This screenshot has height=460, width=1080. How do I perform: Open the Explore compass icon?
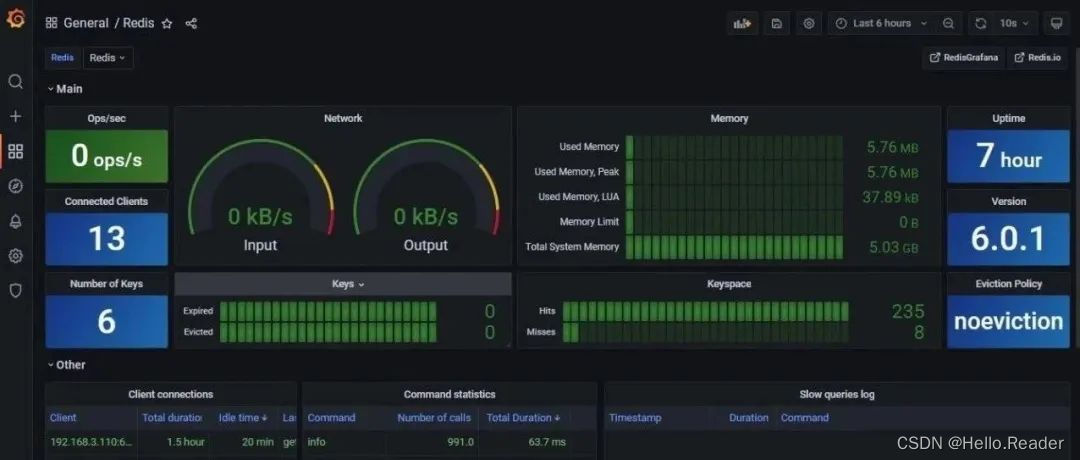[15, 186]
